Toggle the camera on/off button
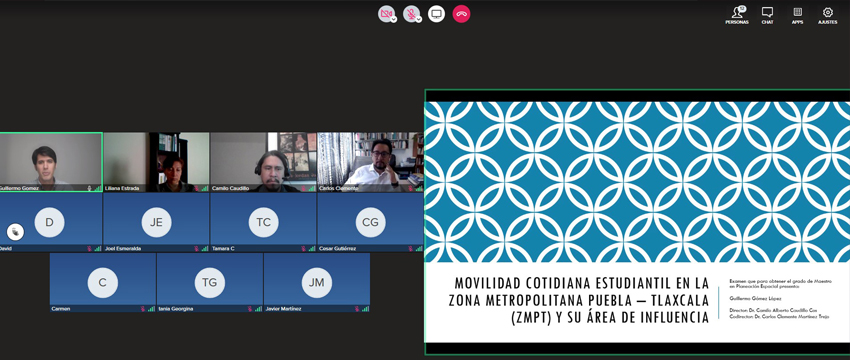The height and width of the screenshot is (360, 850). pos(386,14)
